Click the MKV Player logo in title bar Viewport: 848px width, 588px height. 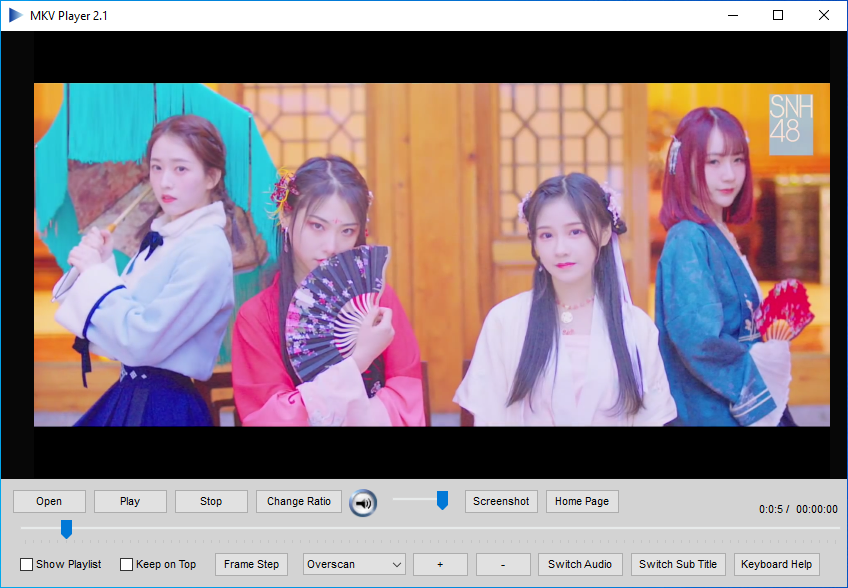16,15
